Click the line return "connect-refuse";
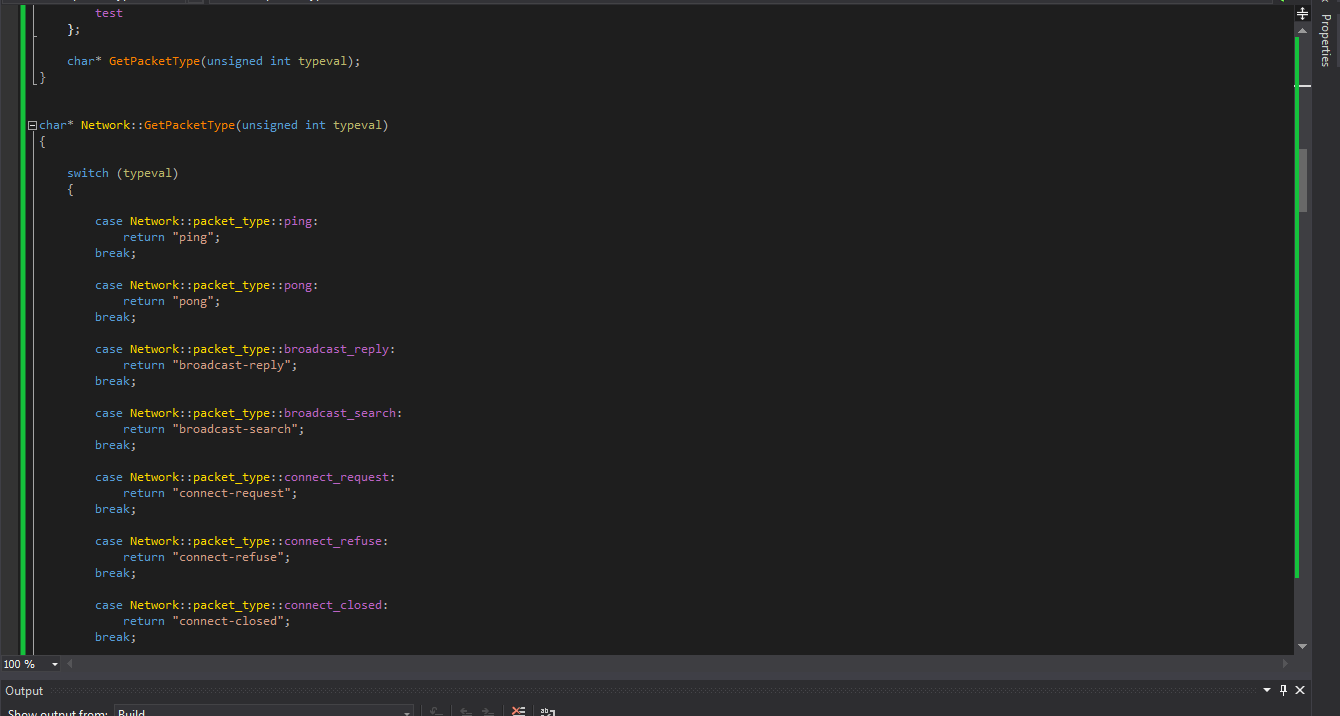The width and height of the screenshot is (1340, 716). click(x=207, y=557)
